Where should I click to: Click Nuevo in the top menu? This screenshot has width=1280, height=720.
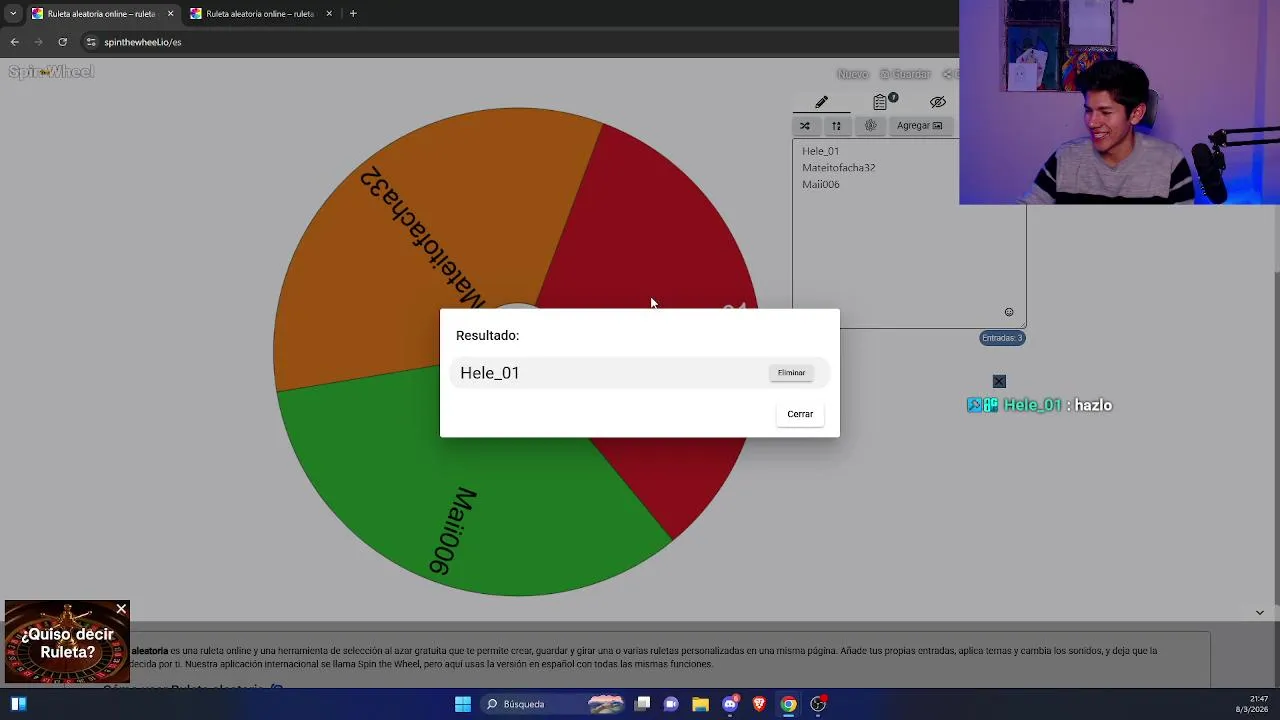pyautogui.click(x=852, y=74)
